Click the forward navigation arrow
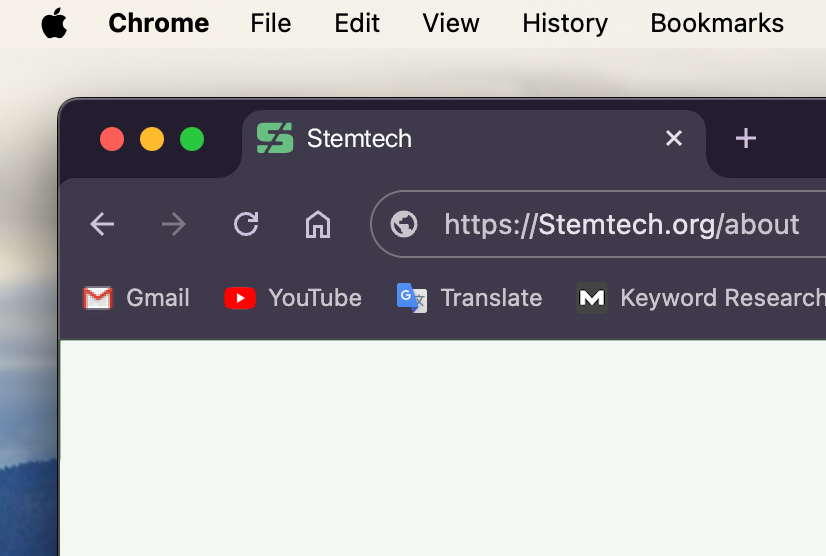This screenshot has width=826, height=556. coord(174,224)
